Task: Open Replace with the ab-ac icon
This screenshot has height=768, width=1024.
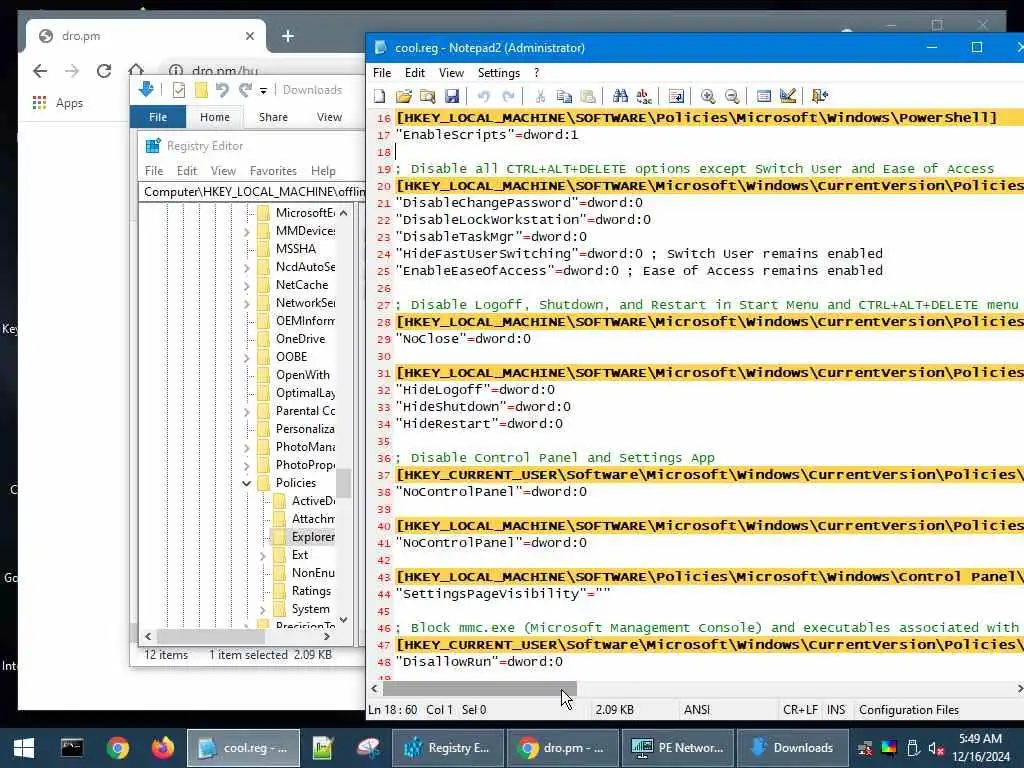Action: pos(644,97)
